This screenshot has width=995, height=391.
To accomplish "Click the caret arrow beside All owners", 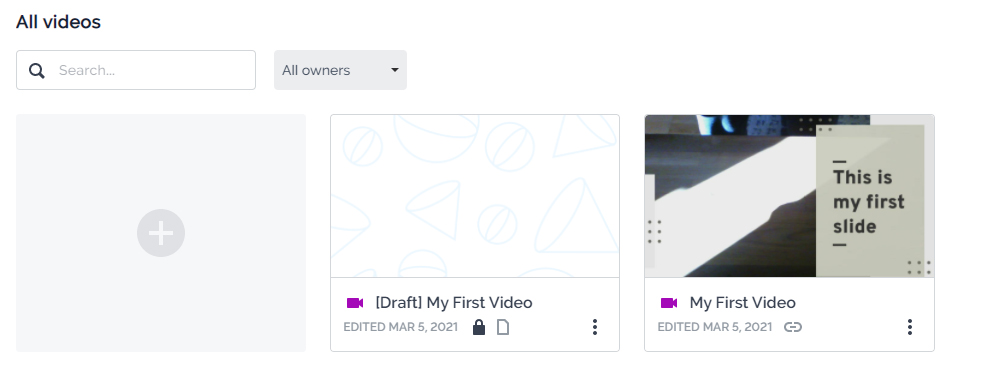I will (x=395, y=70).
